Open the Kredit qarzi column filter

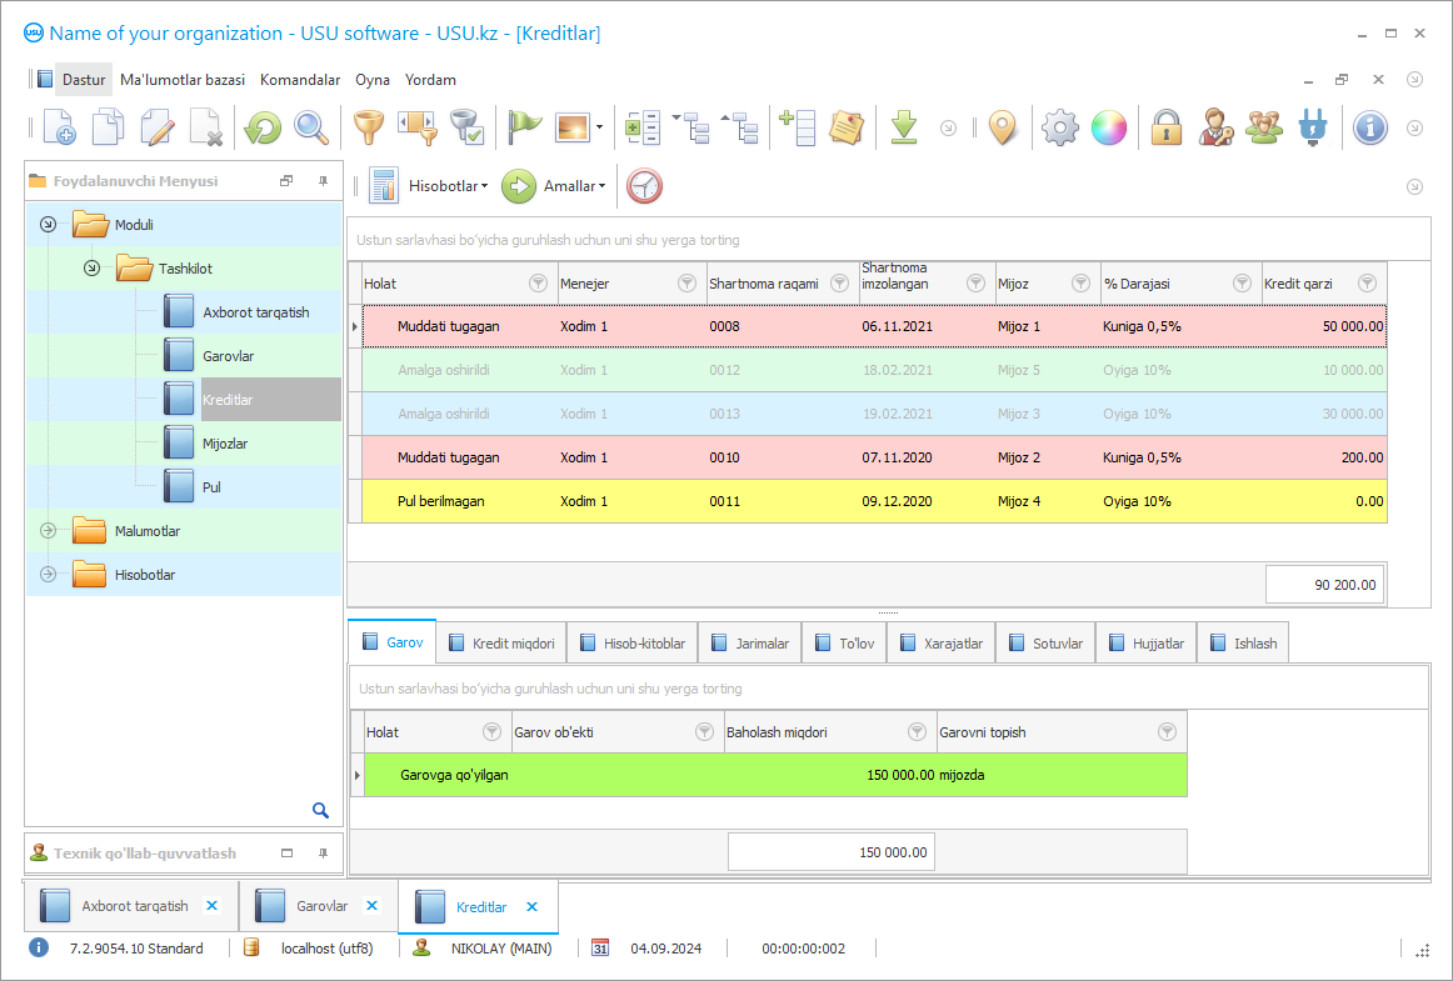1367,283
